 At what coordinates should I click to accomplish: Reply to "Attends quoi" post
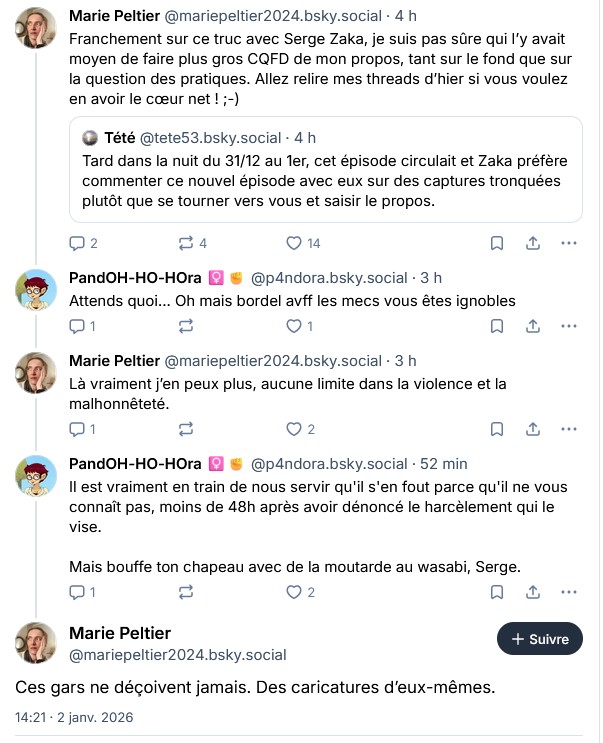77,326
